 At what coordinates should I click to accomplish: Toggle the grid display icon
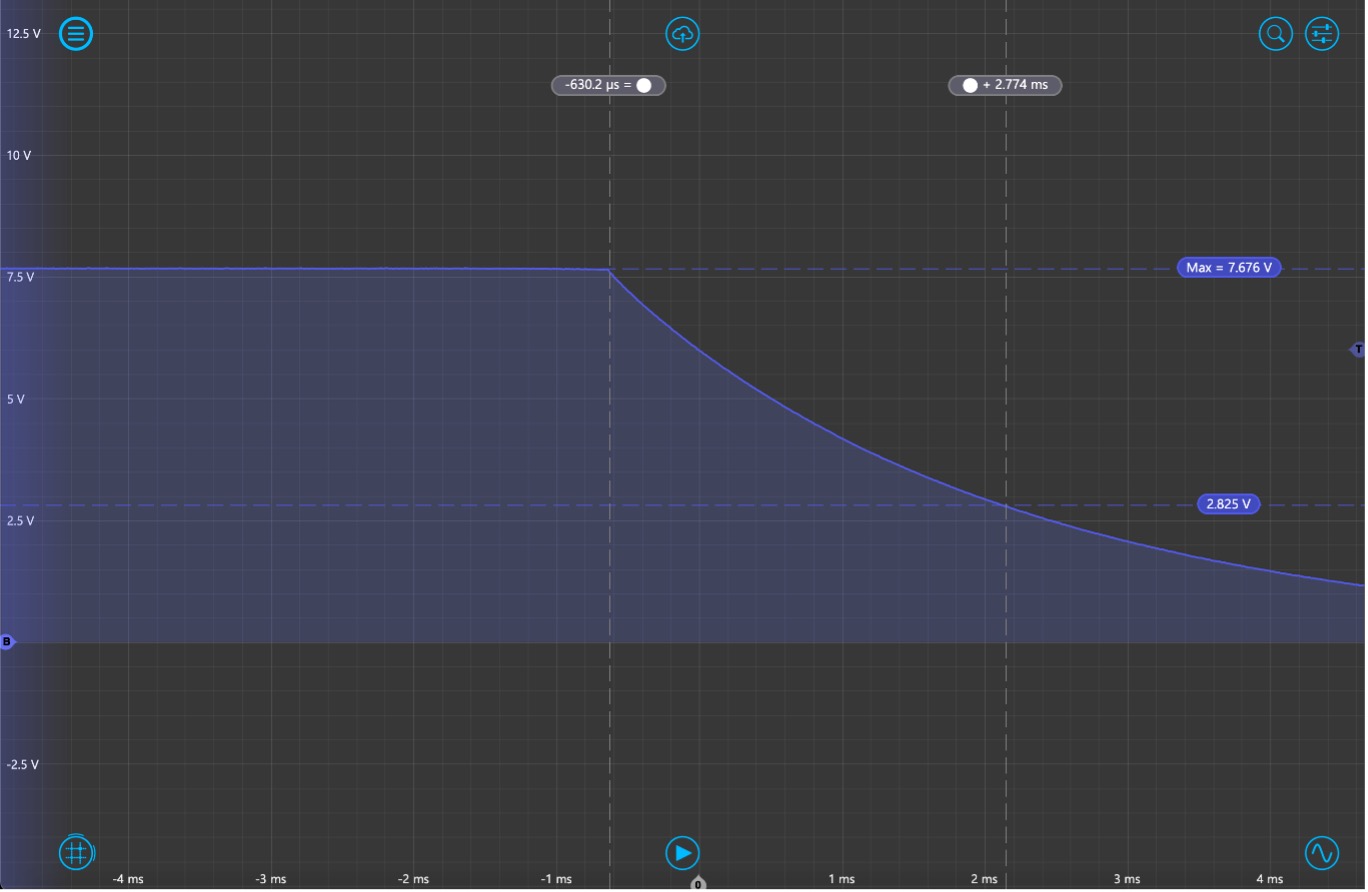coord(76,853)
